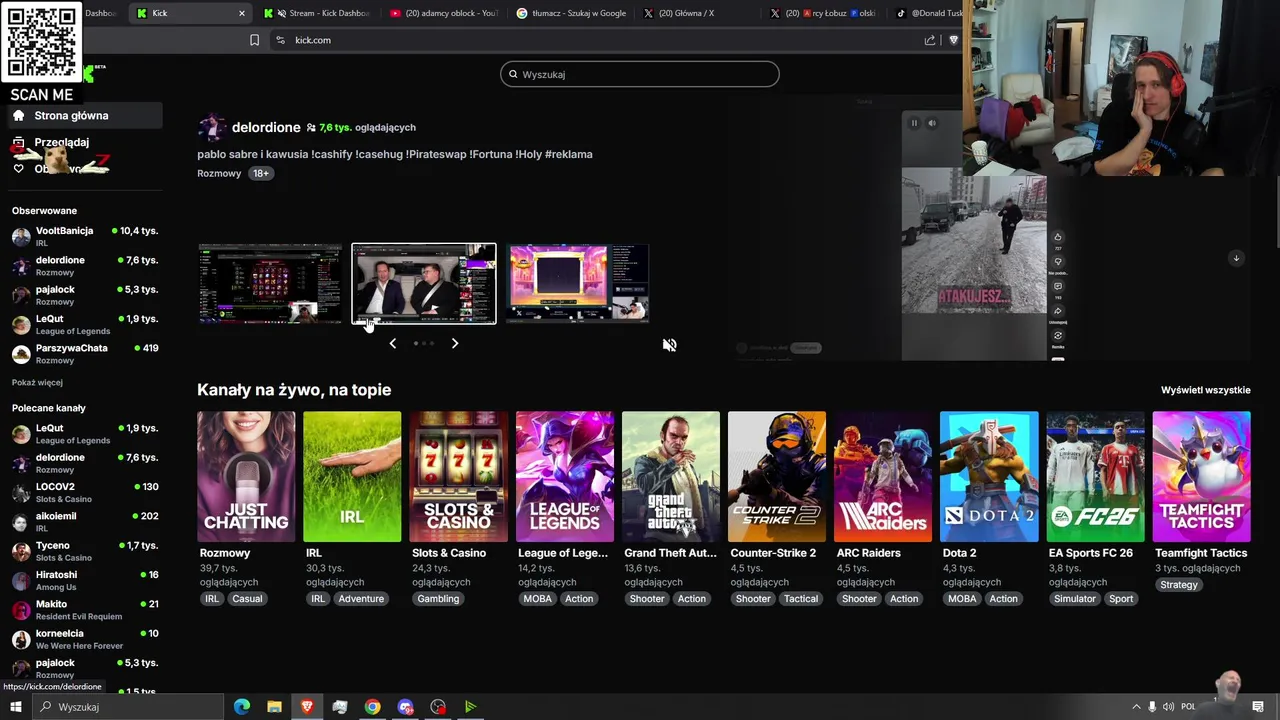Image resolution: width=1280 pixels, height=720 pixels.
Task: Select the middle carousel stream thumbnail
Action: (424, 283)
